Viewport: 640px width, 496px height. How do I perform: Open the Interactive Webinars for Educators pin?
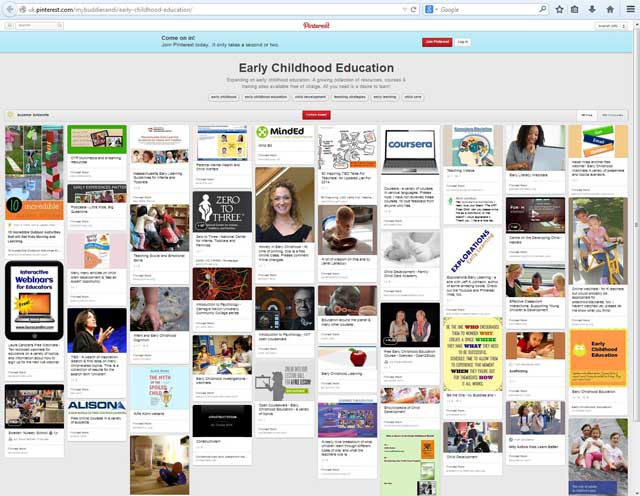pos(35,300)
